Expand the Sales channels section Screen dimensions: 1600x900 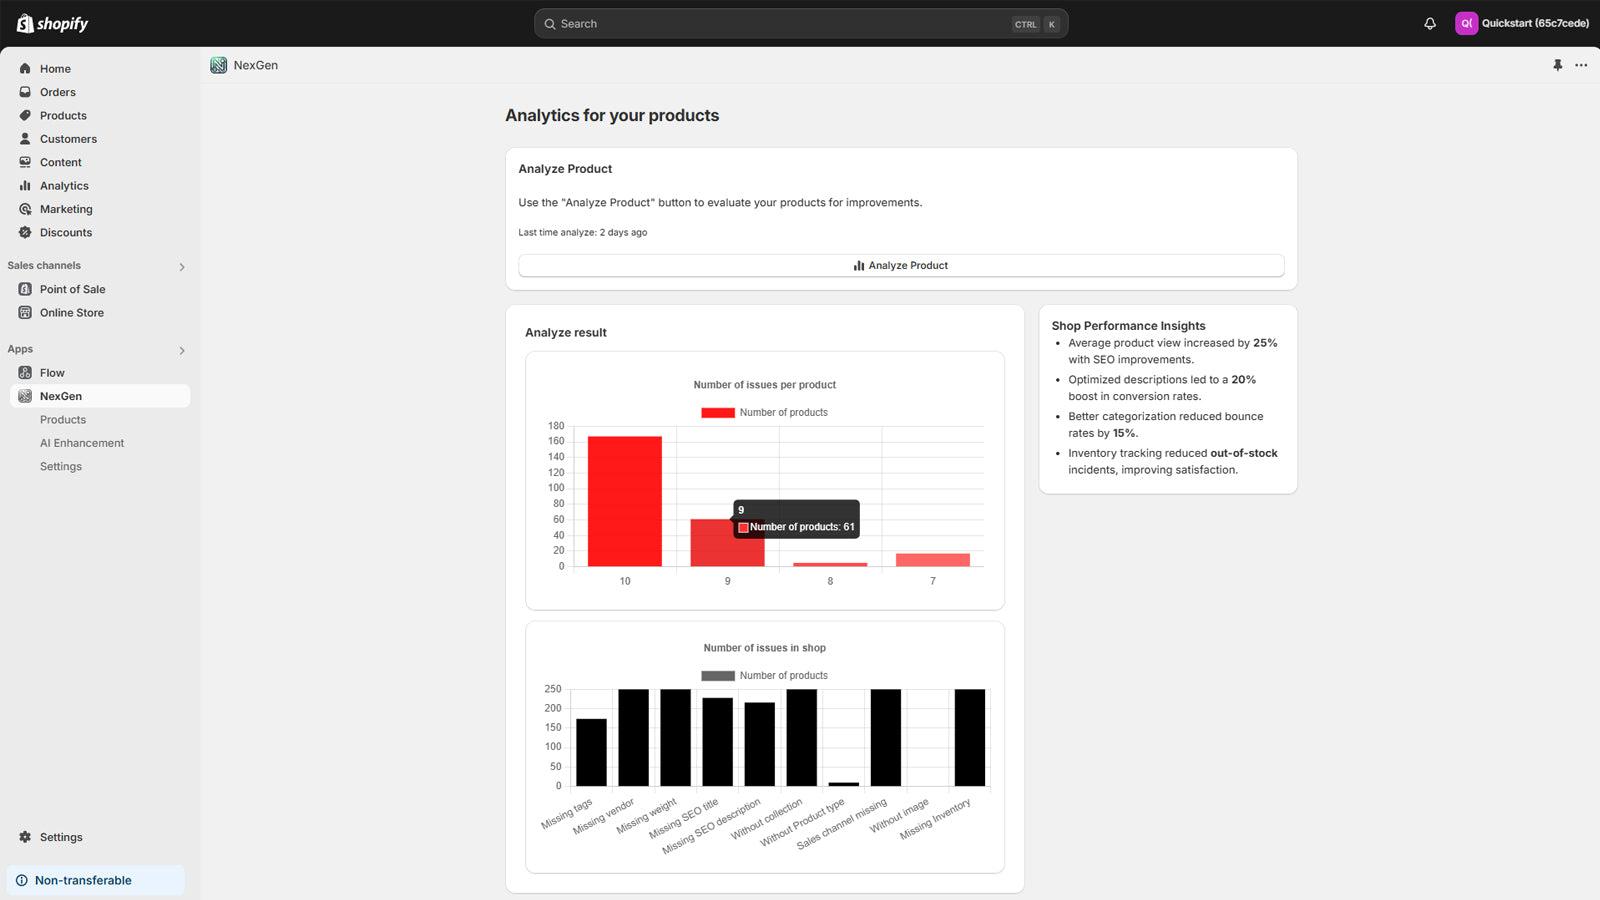click(x=182, y=266)
